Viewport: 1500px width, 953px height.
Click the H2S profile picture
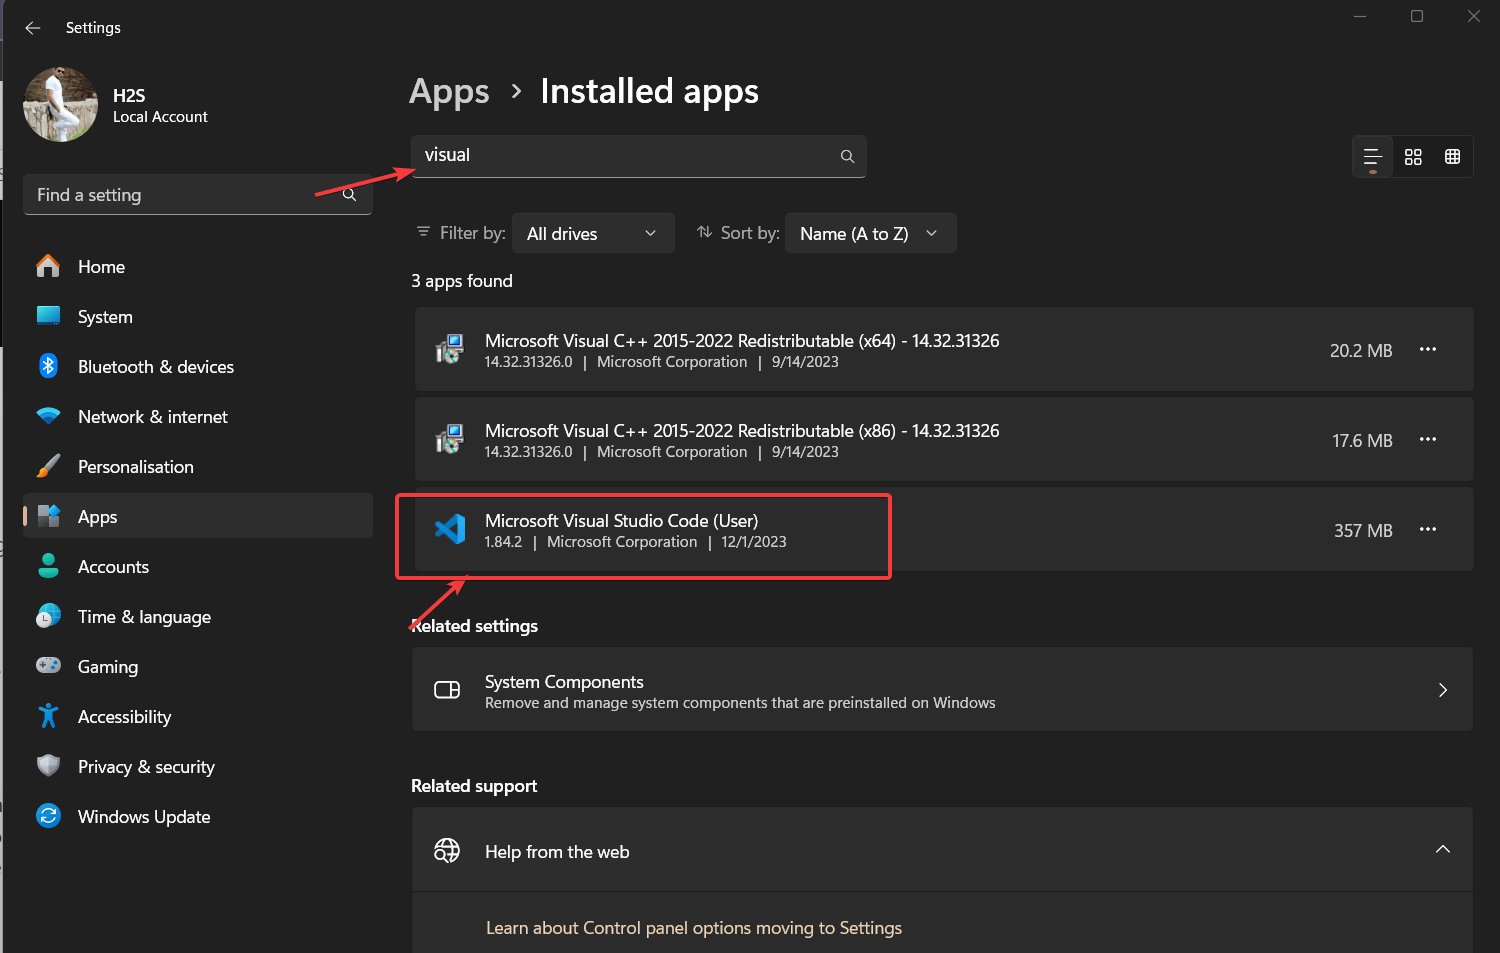[61, 105]
